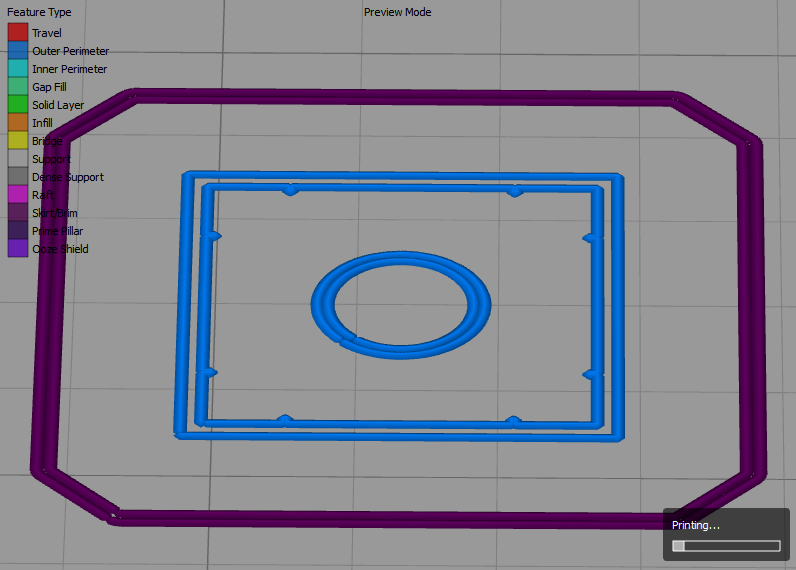Select the blue circular perimeter toolpath

pos(401,260)
